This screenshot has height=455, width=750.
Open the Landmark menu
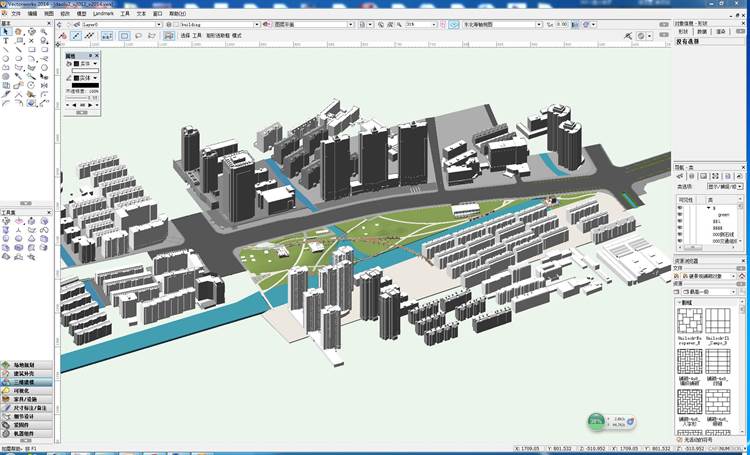click(102, 14)
